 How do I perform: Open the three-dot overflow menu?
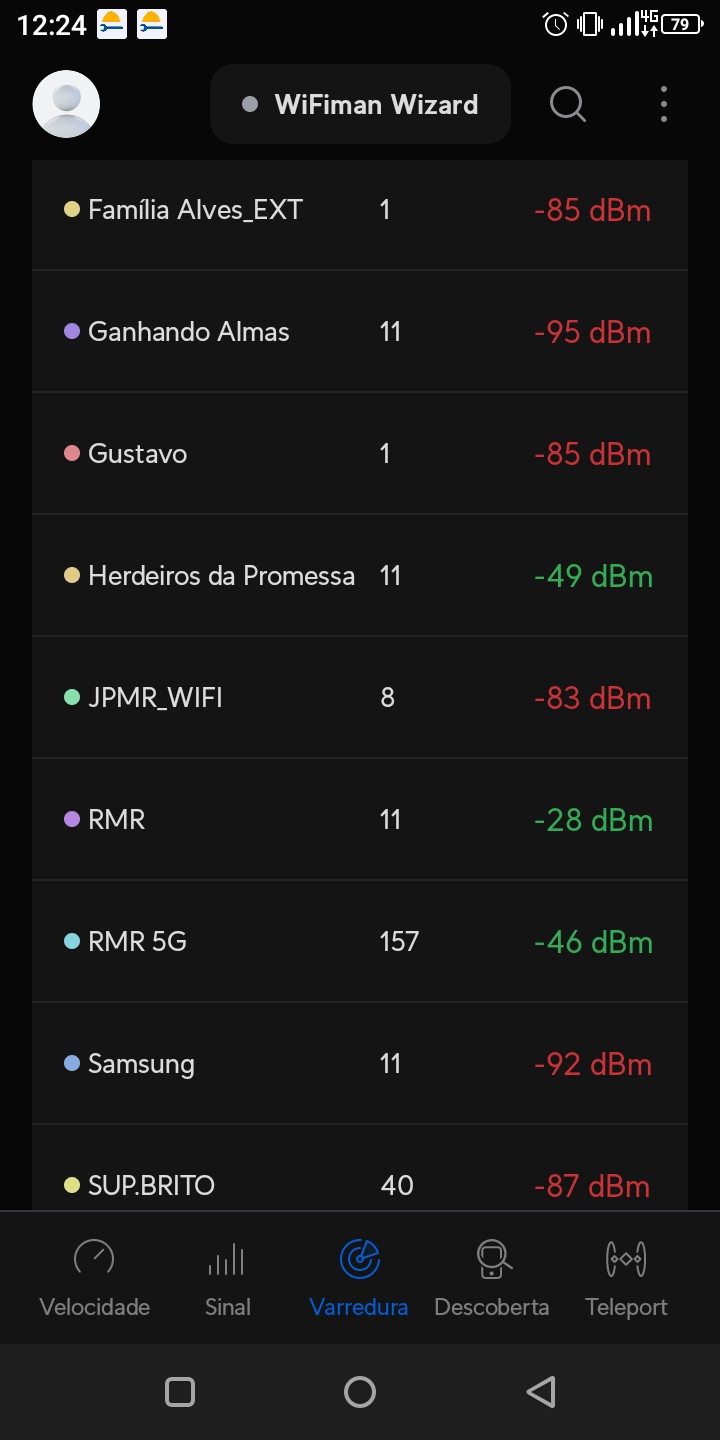[x=663, y=104]
